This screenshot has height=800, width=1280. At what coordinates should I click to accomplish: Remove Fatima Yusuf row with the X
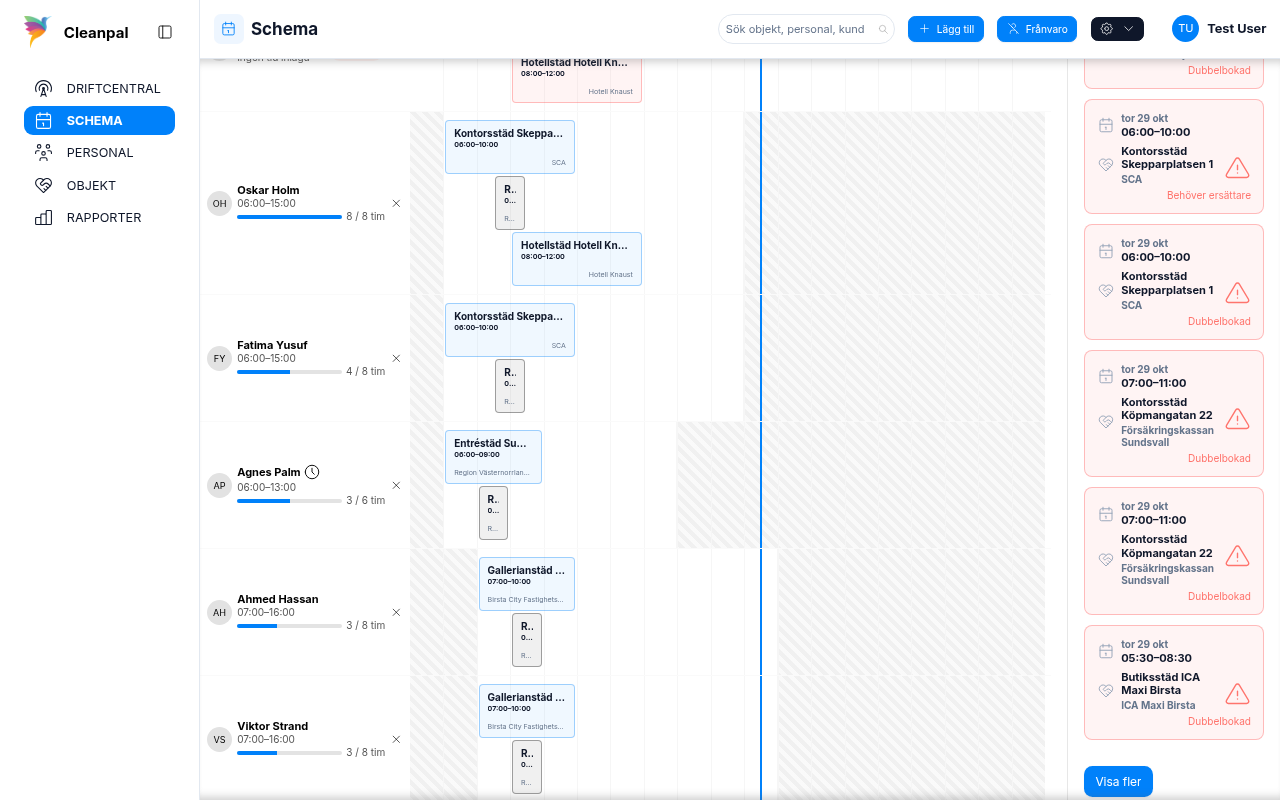(x=396, y=358)
